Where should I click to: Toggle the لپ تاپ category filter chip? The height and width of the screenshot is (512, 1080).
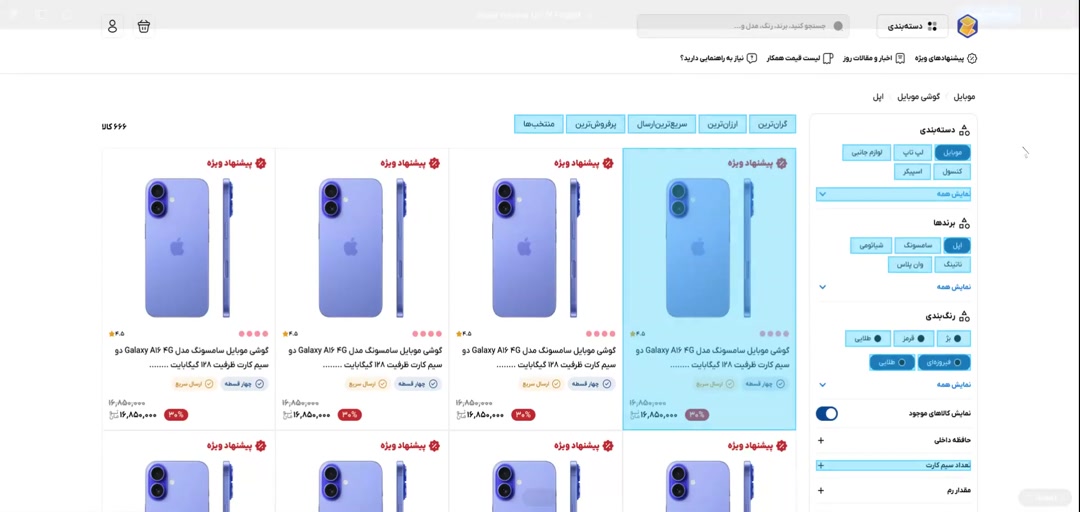click(x=913, y=152)
